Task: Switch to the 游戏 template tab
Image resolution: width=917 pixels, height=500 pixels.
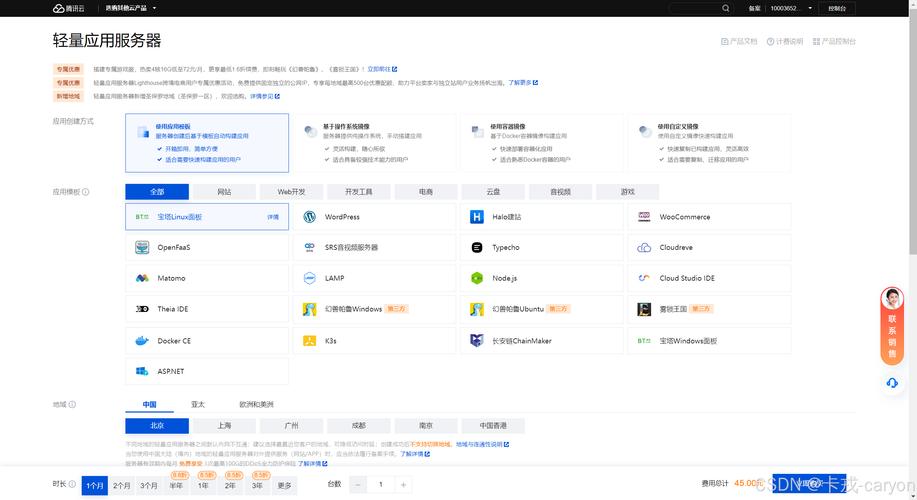Action: [628, 192]
